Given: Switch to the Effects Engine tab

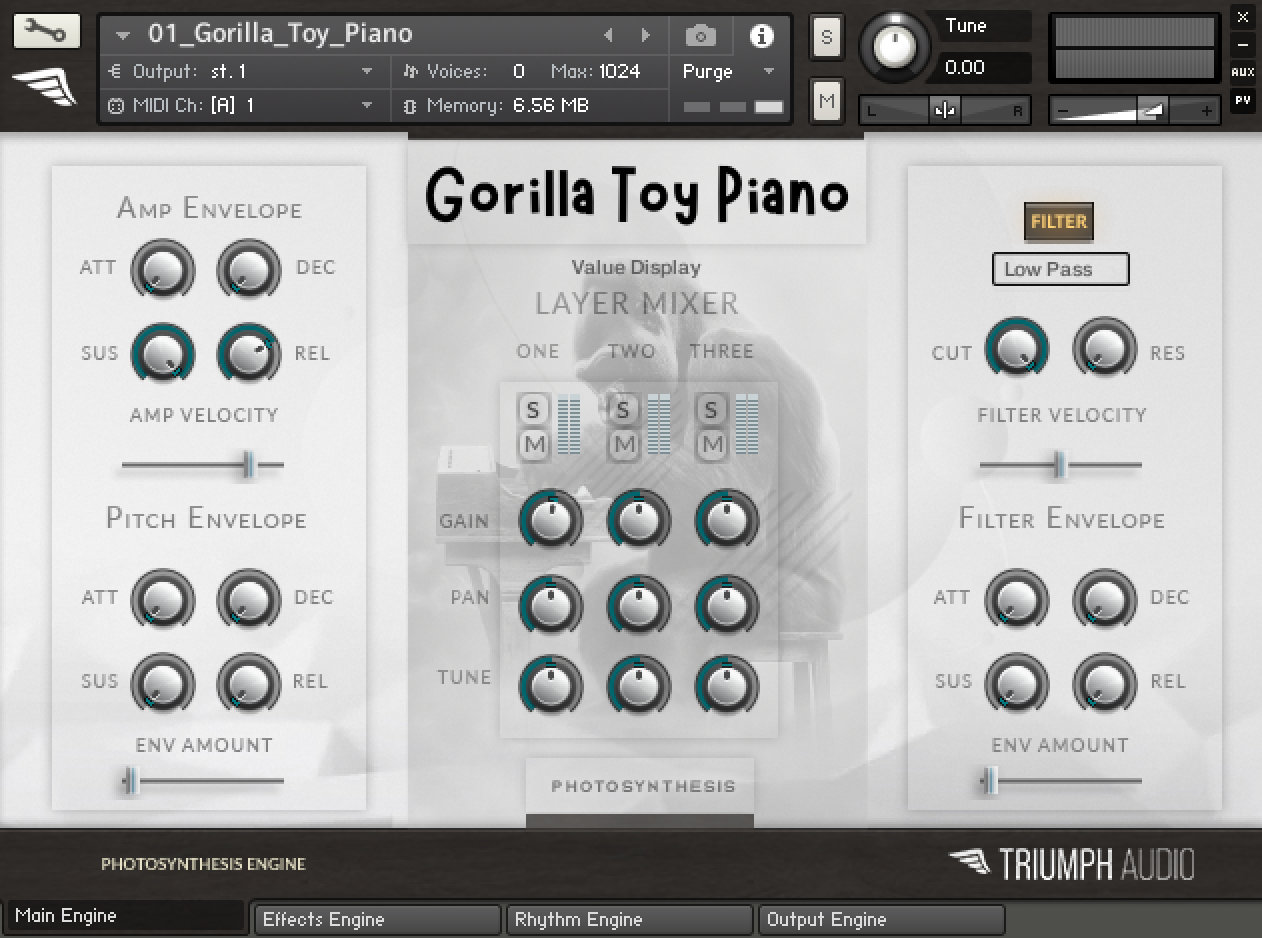Looking at the screenshot, I should click(x=377, y=919).
